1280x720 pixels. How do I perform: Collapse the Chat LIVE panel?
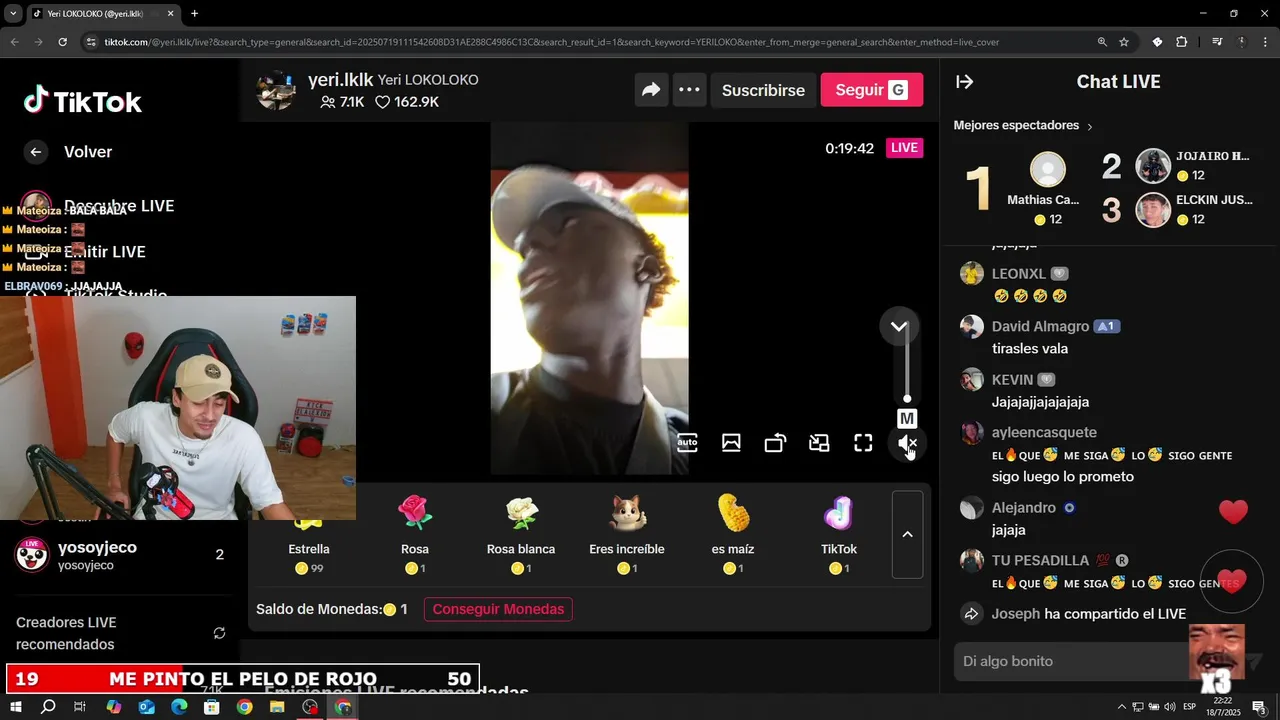click(965, 82)
